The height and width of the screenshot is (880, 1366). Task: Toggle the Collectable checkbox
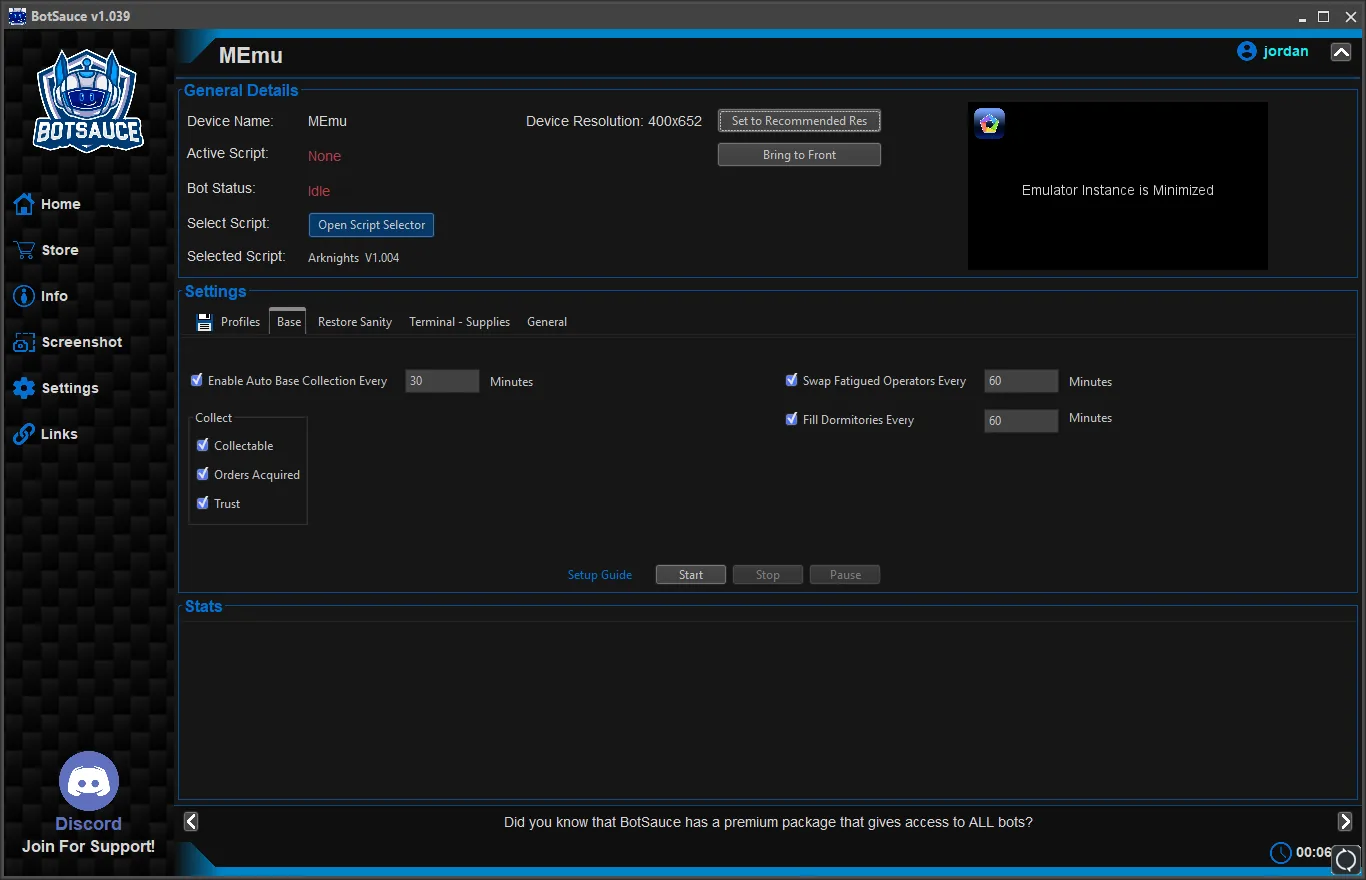click(x=203, y=445)
